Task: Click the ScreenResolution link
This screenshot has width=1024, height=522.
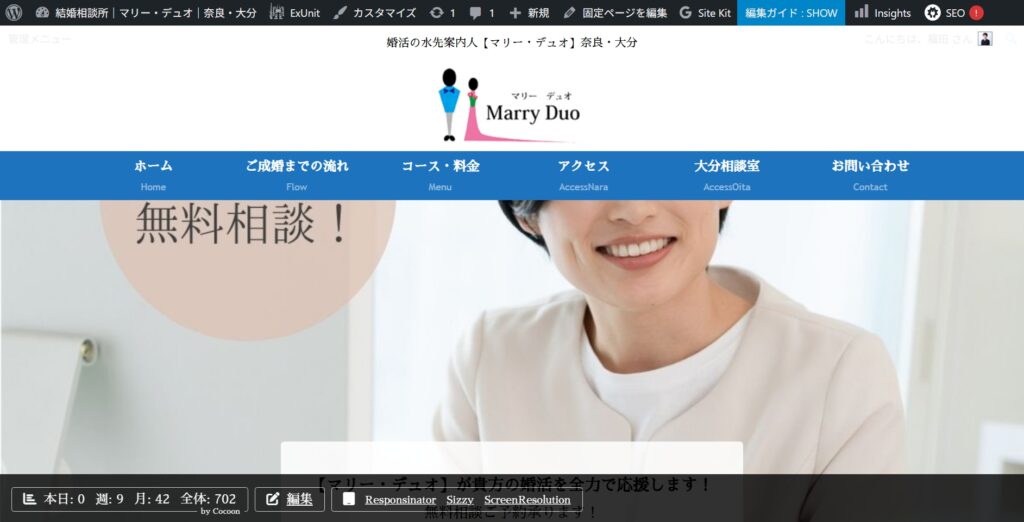Action: point(527,499)
